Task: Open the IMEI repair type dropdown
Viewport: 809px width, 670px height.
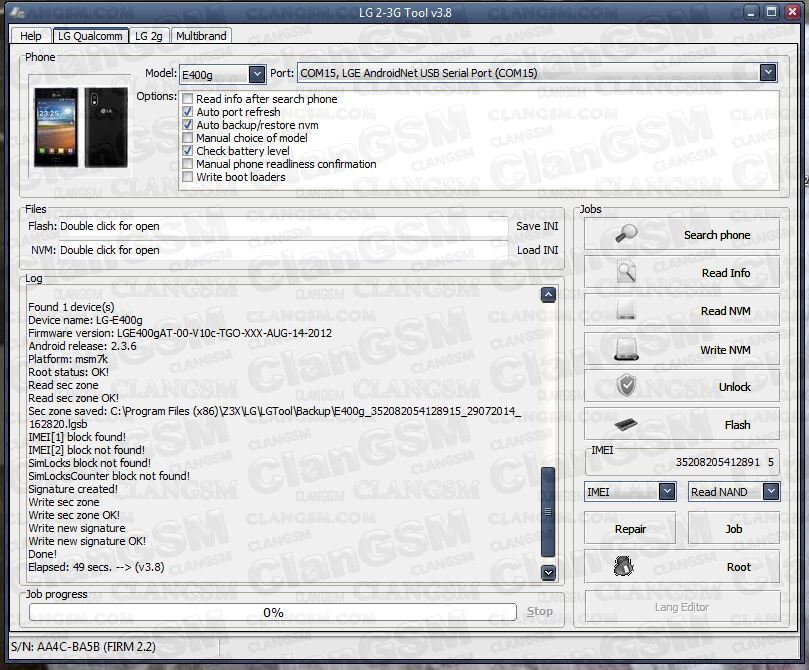Action: point(667,492)
